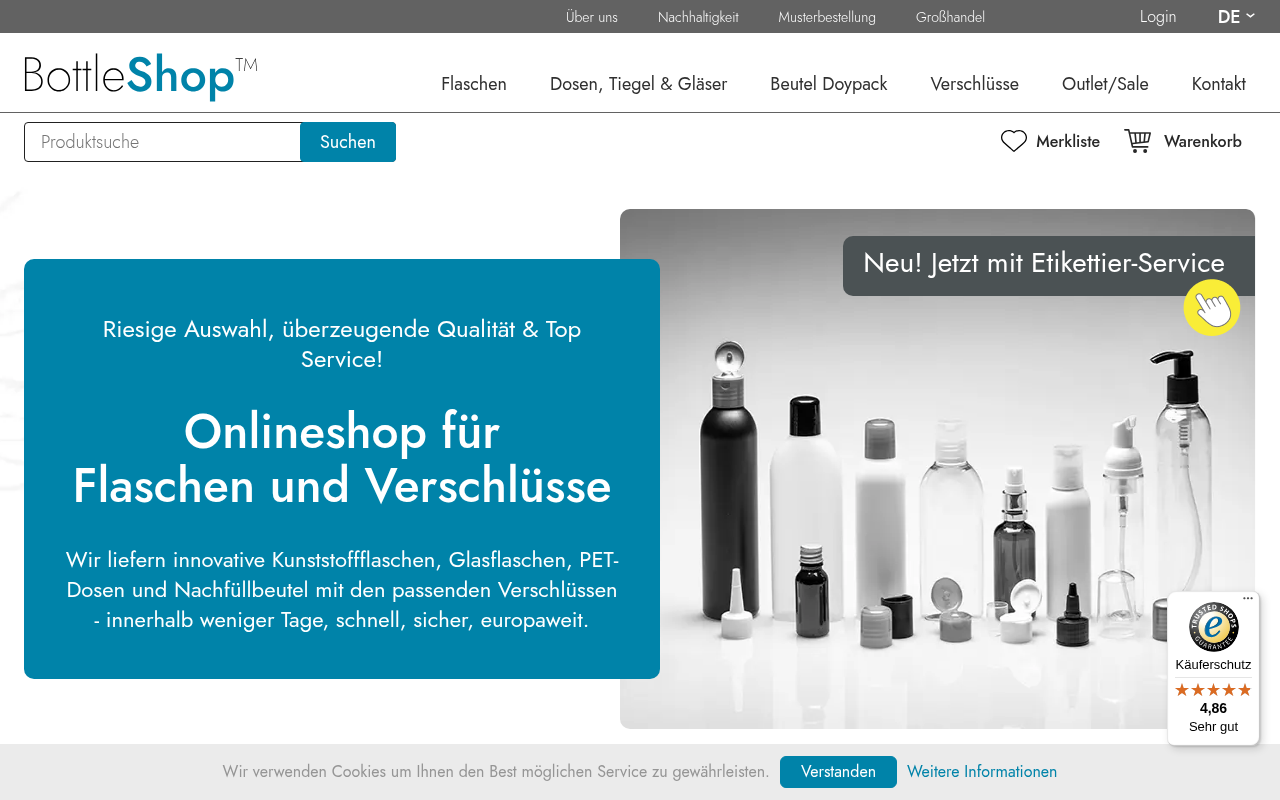
Task: Open the Verschlüsse menu
Action: point(975,84)
